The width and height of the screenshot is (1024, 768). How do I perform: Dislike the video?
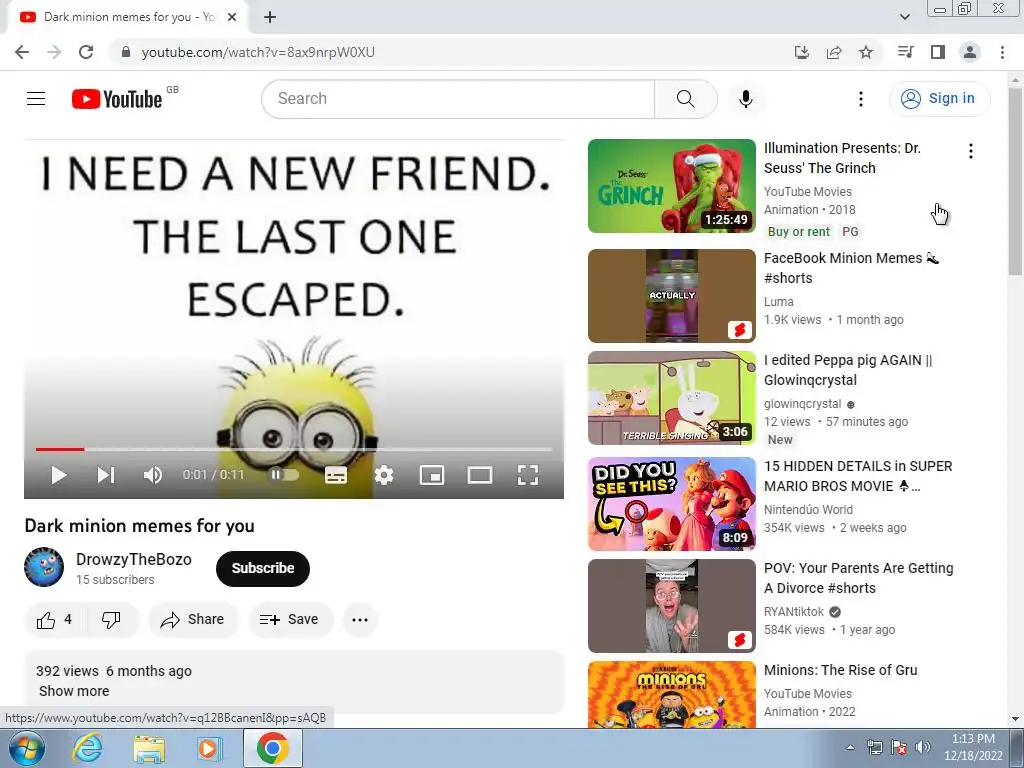coord(112,619)
